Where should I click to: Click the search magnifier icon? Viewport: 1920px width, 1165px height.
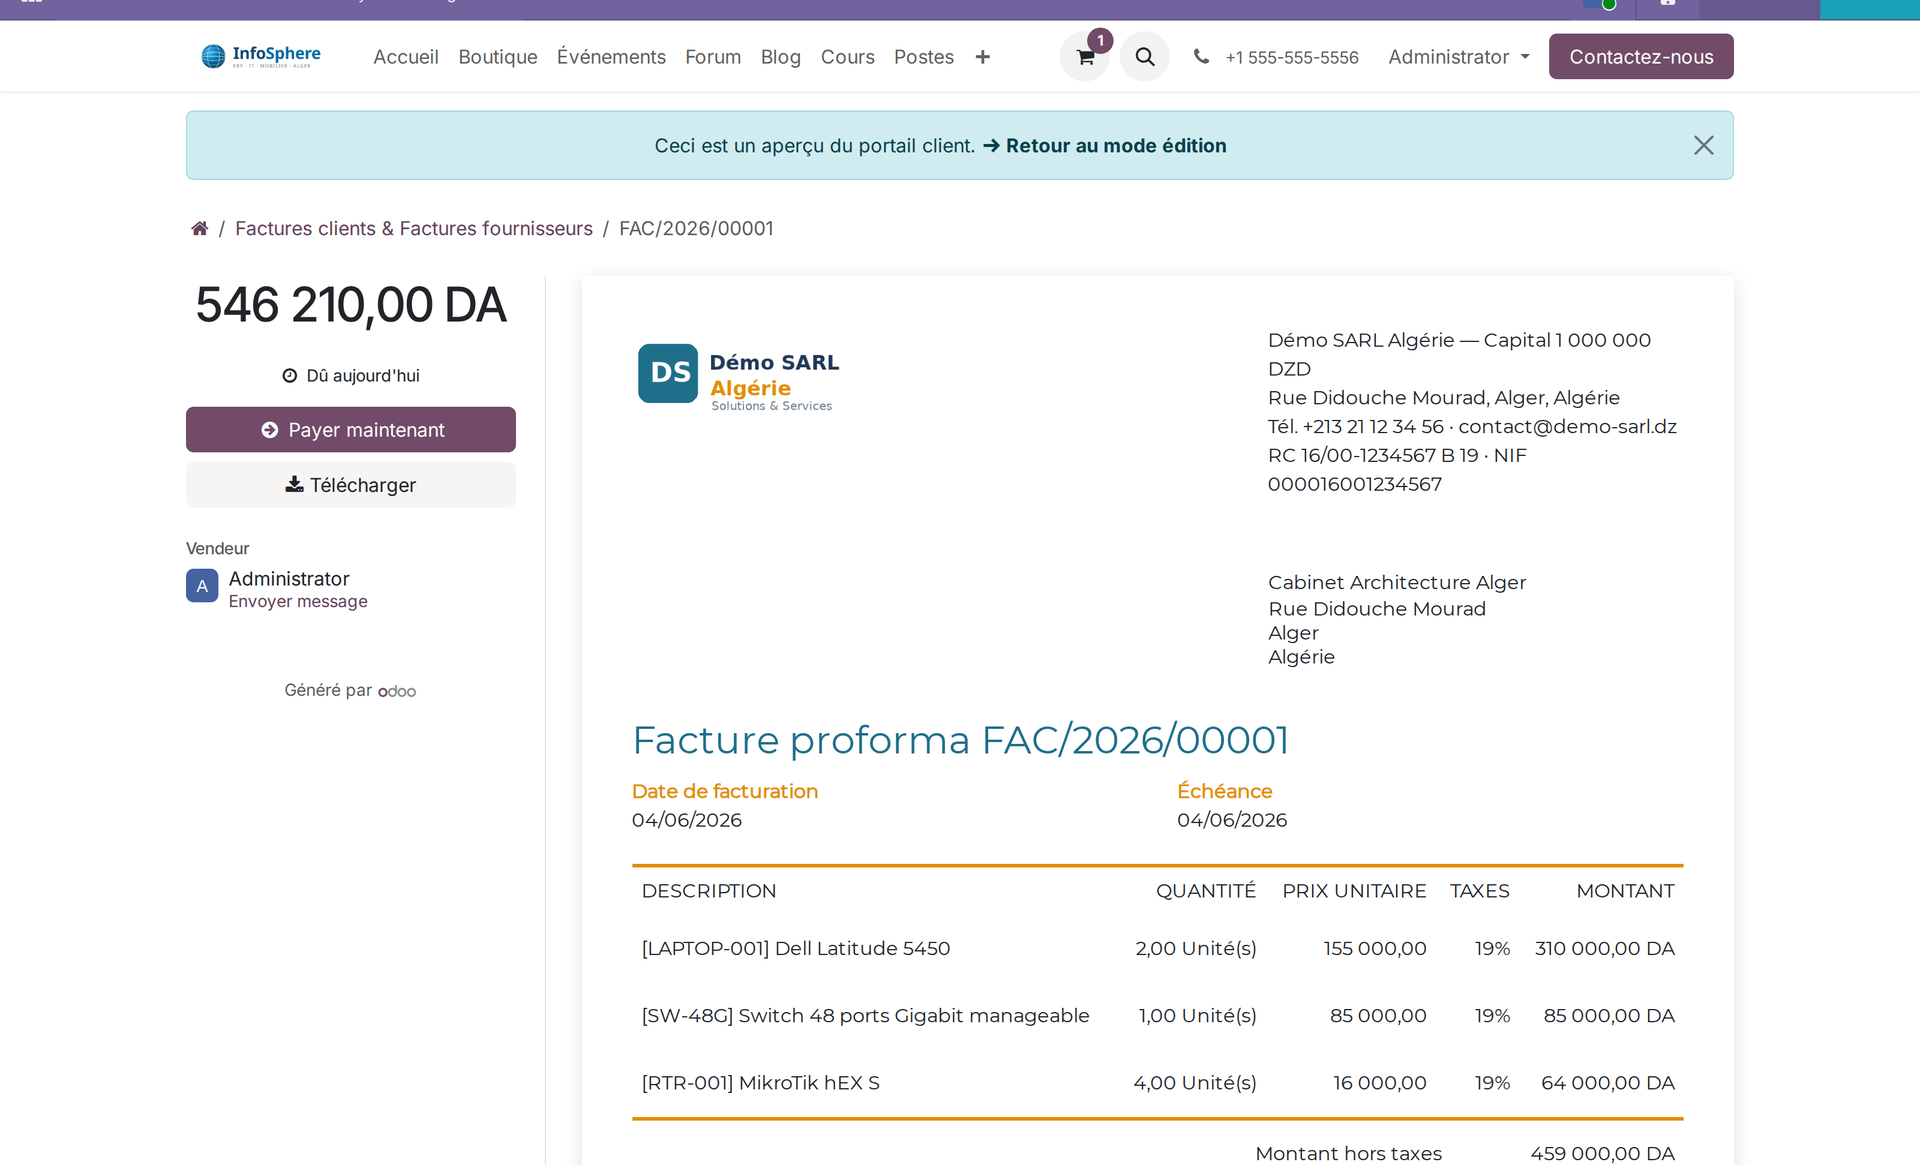1145,57
